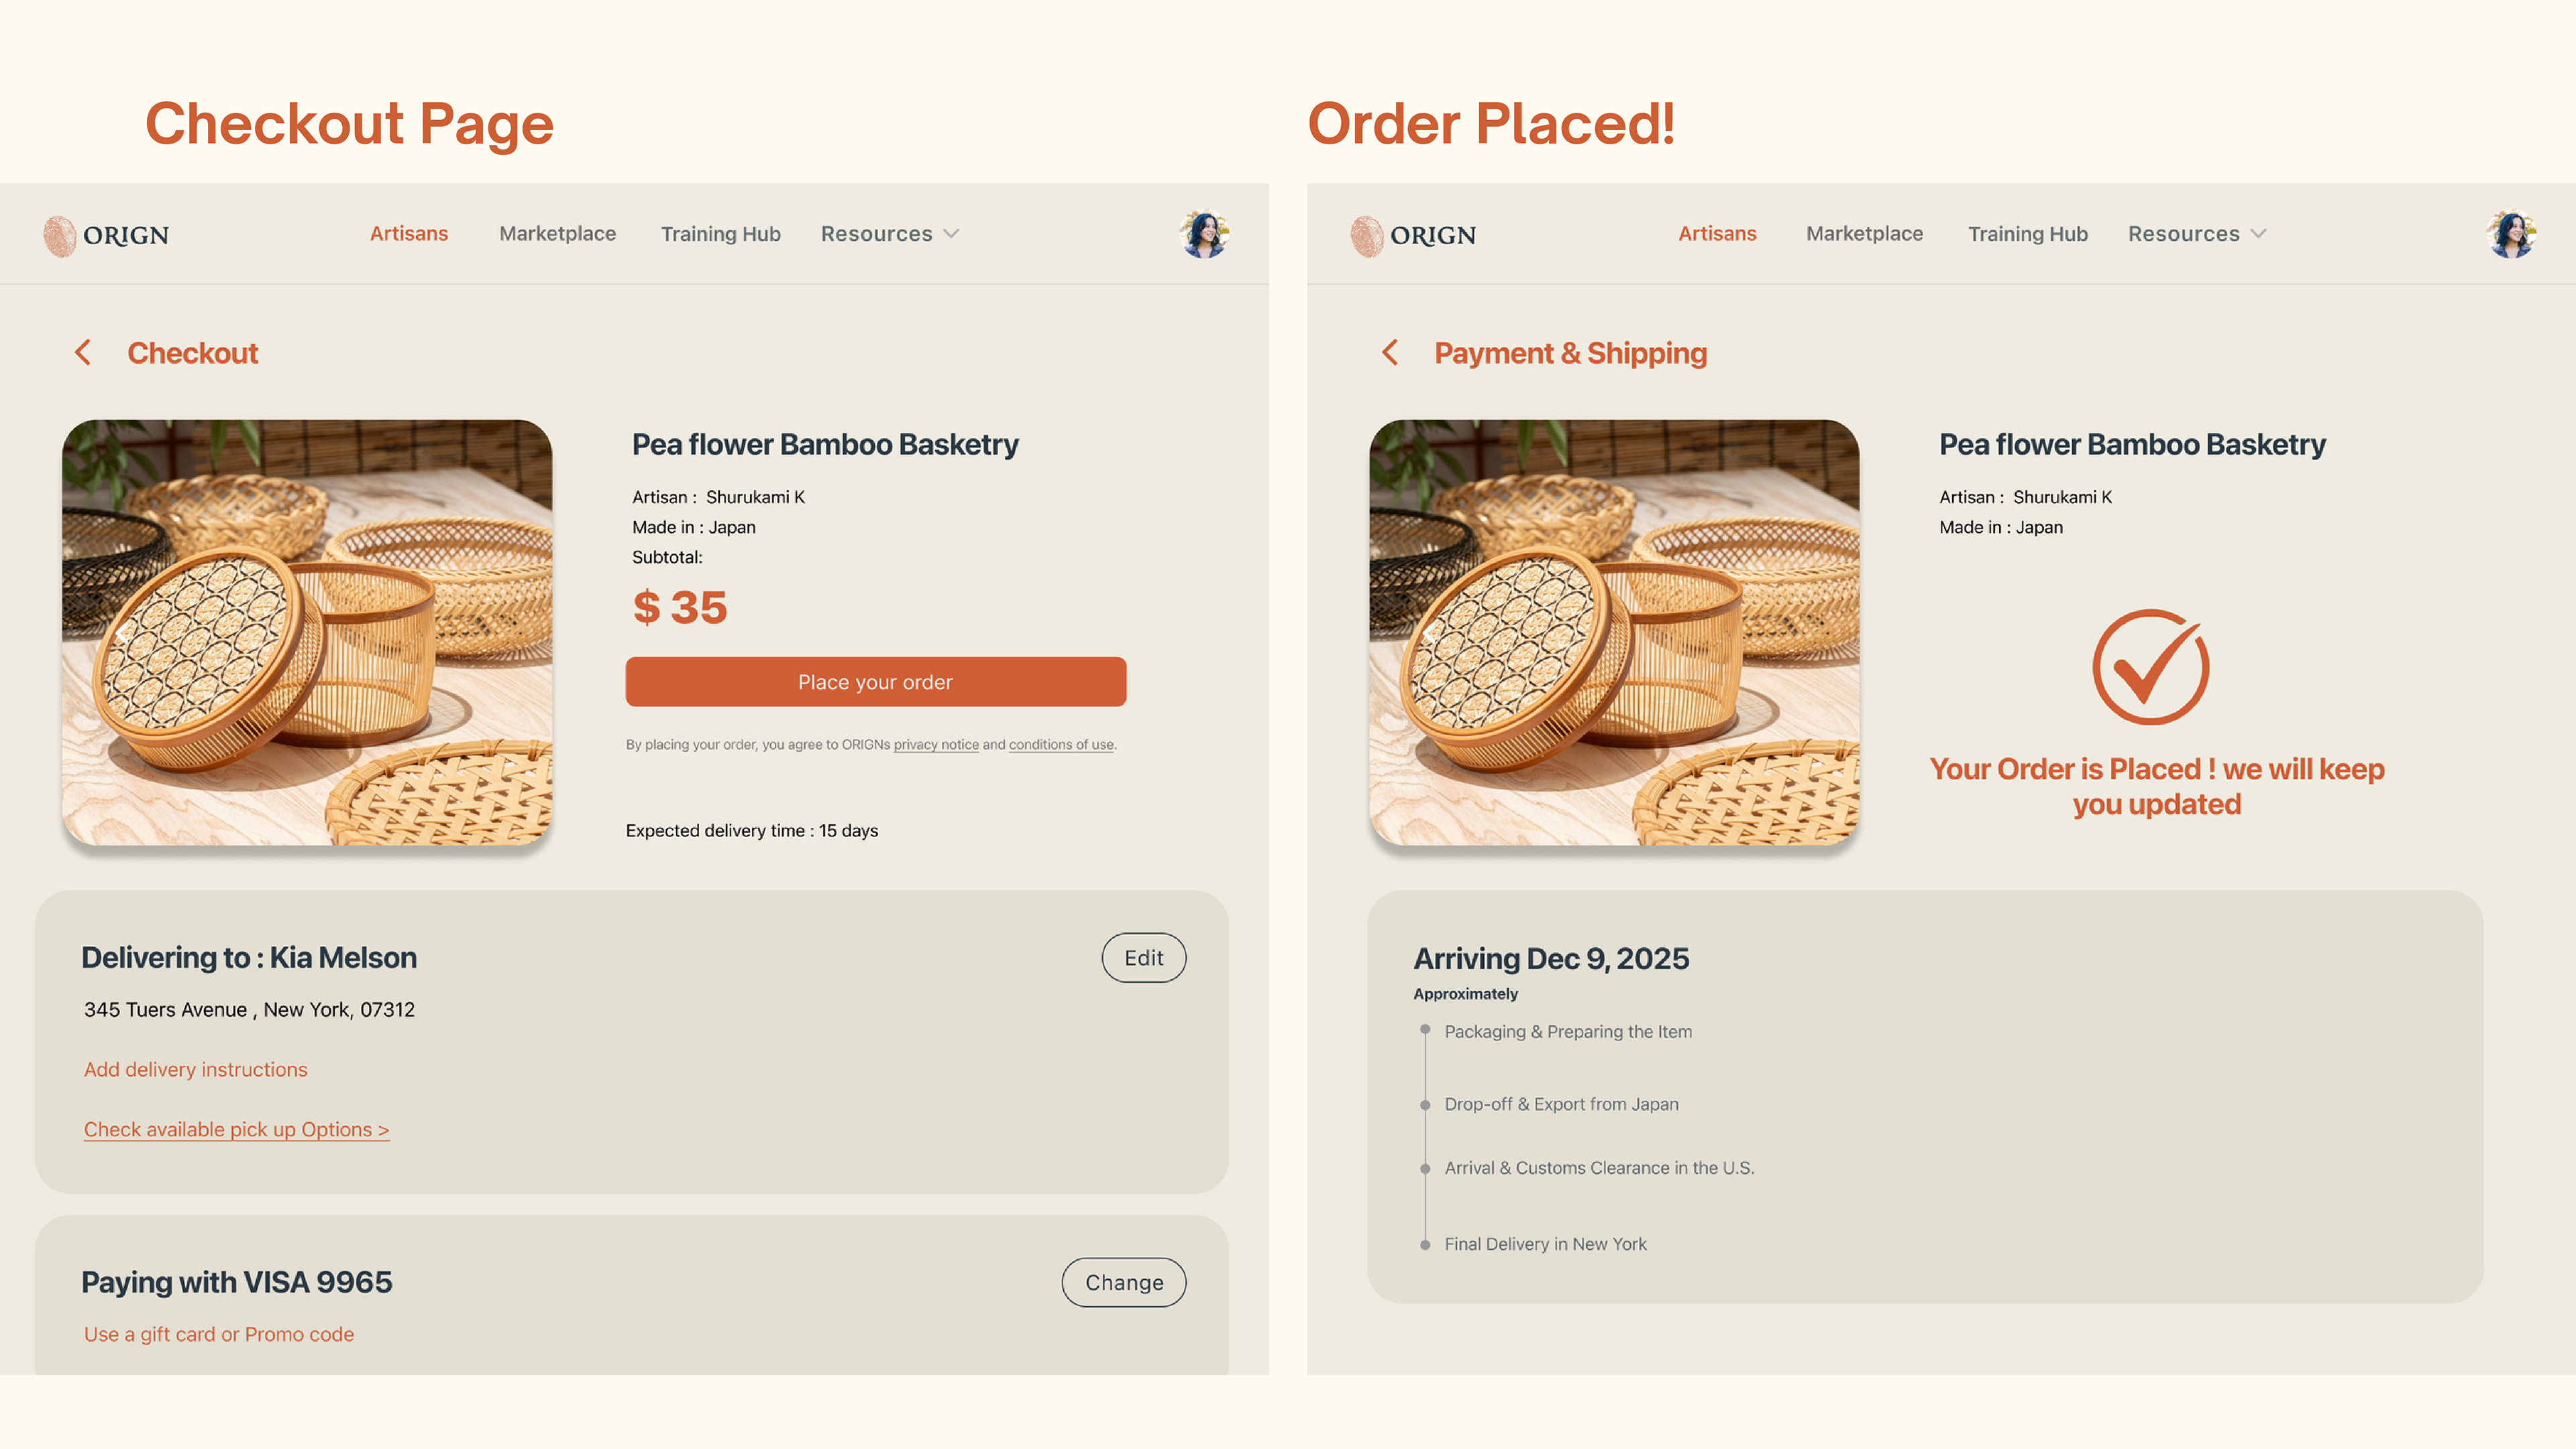
Task: Expand Resources dropdown on Checkout page
Action: coord(889,234)
